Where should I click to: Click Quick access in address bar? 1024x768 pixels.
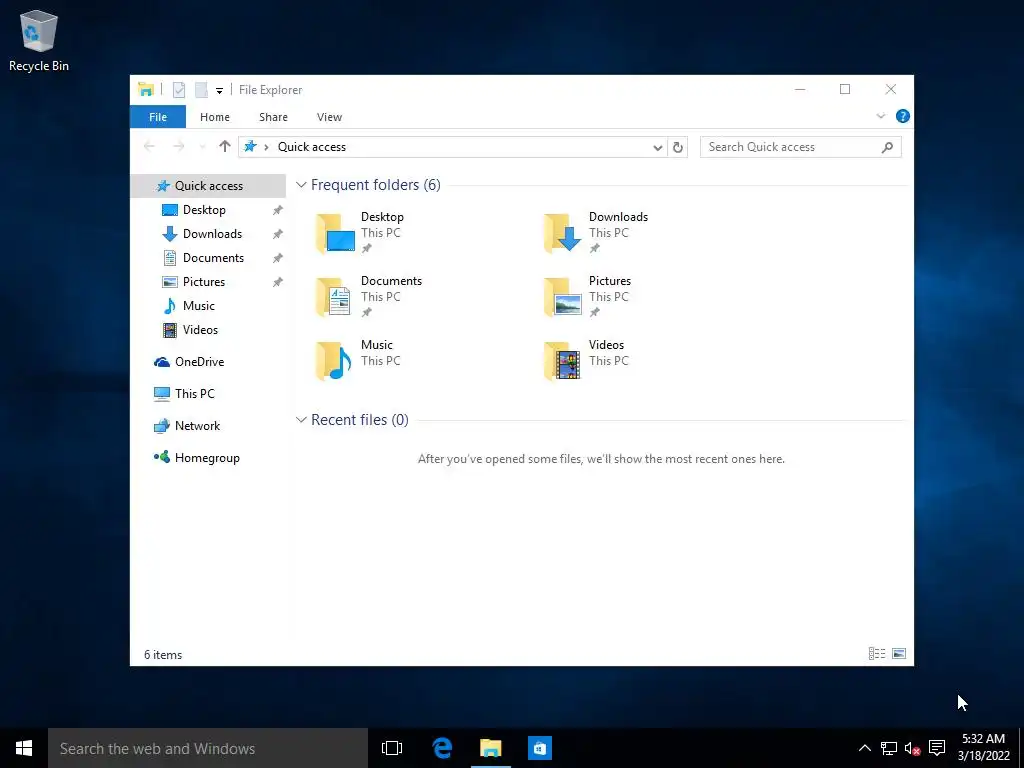312,147
